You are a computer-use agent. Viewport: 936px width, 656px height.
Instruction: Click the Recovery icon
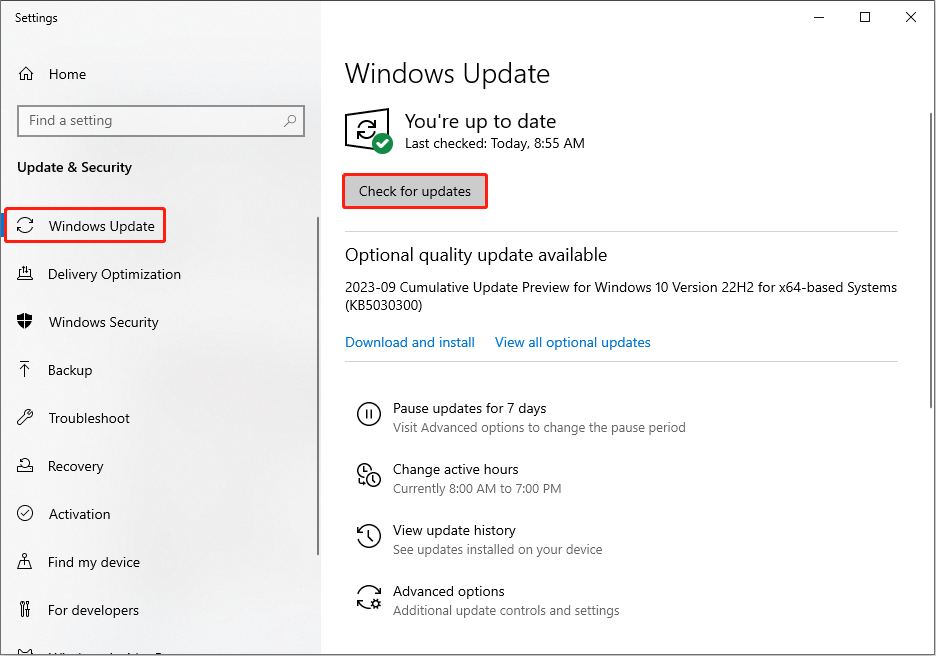pos(25,465)
